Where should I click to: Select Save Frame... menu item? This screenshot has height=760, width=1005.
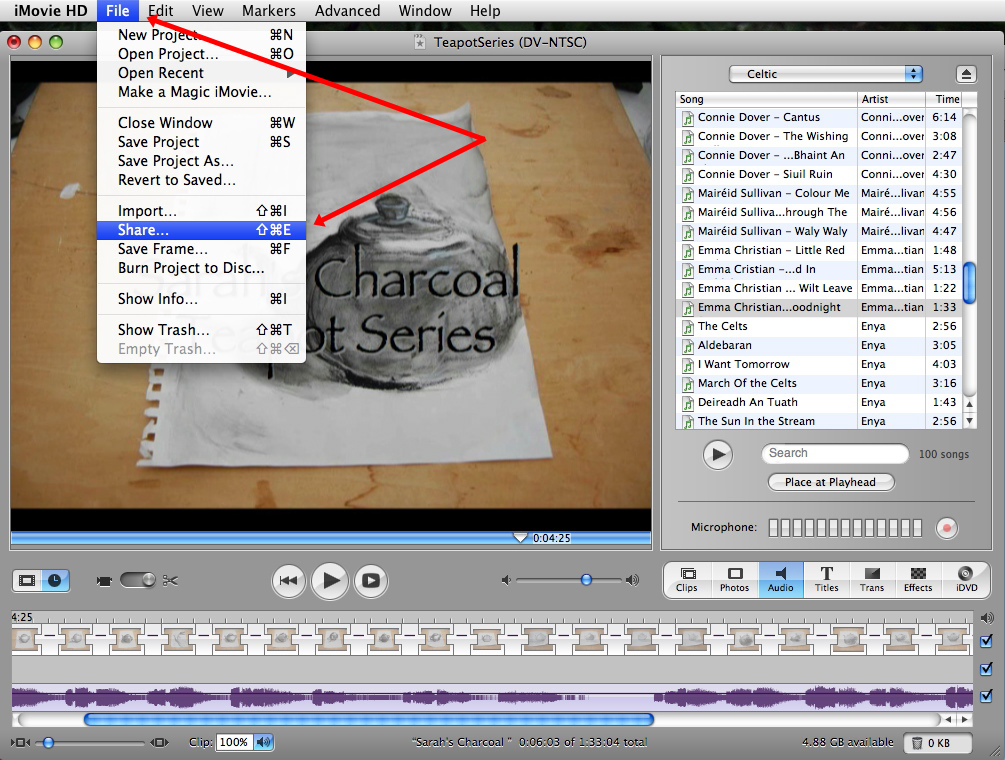[x=201, y=249]
